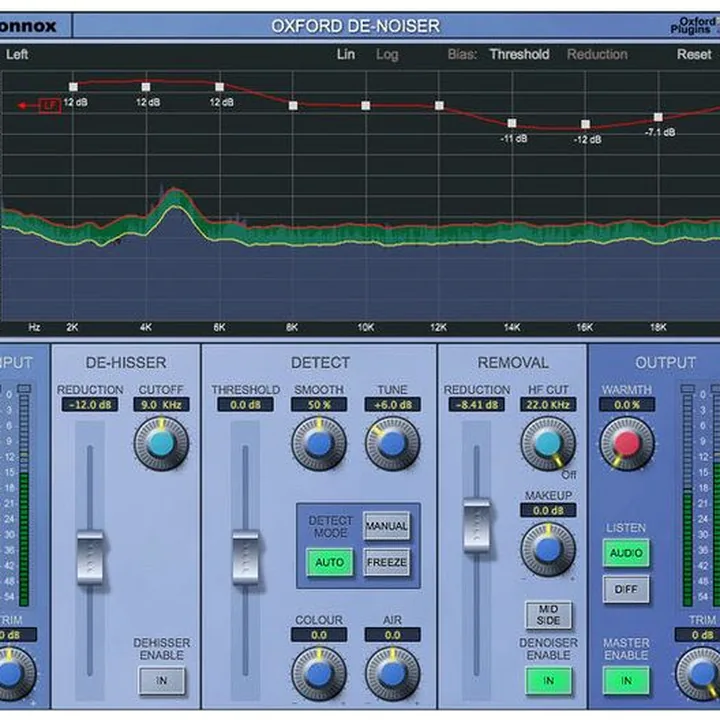
Task: Click the HF CUT 22.0 KHz field
Action: 548,405
